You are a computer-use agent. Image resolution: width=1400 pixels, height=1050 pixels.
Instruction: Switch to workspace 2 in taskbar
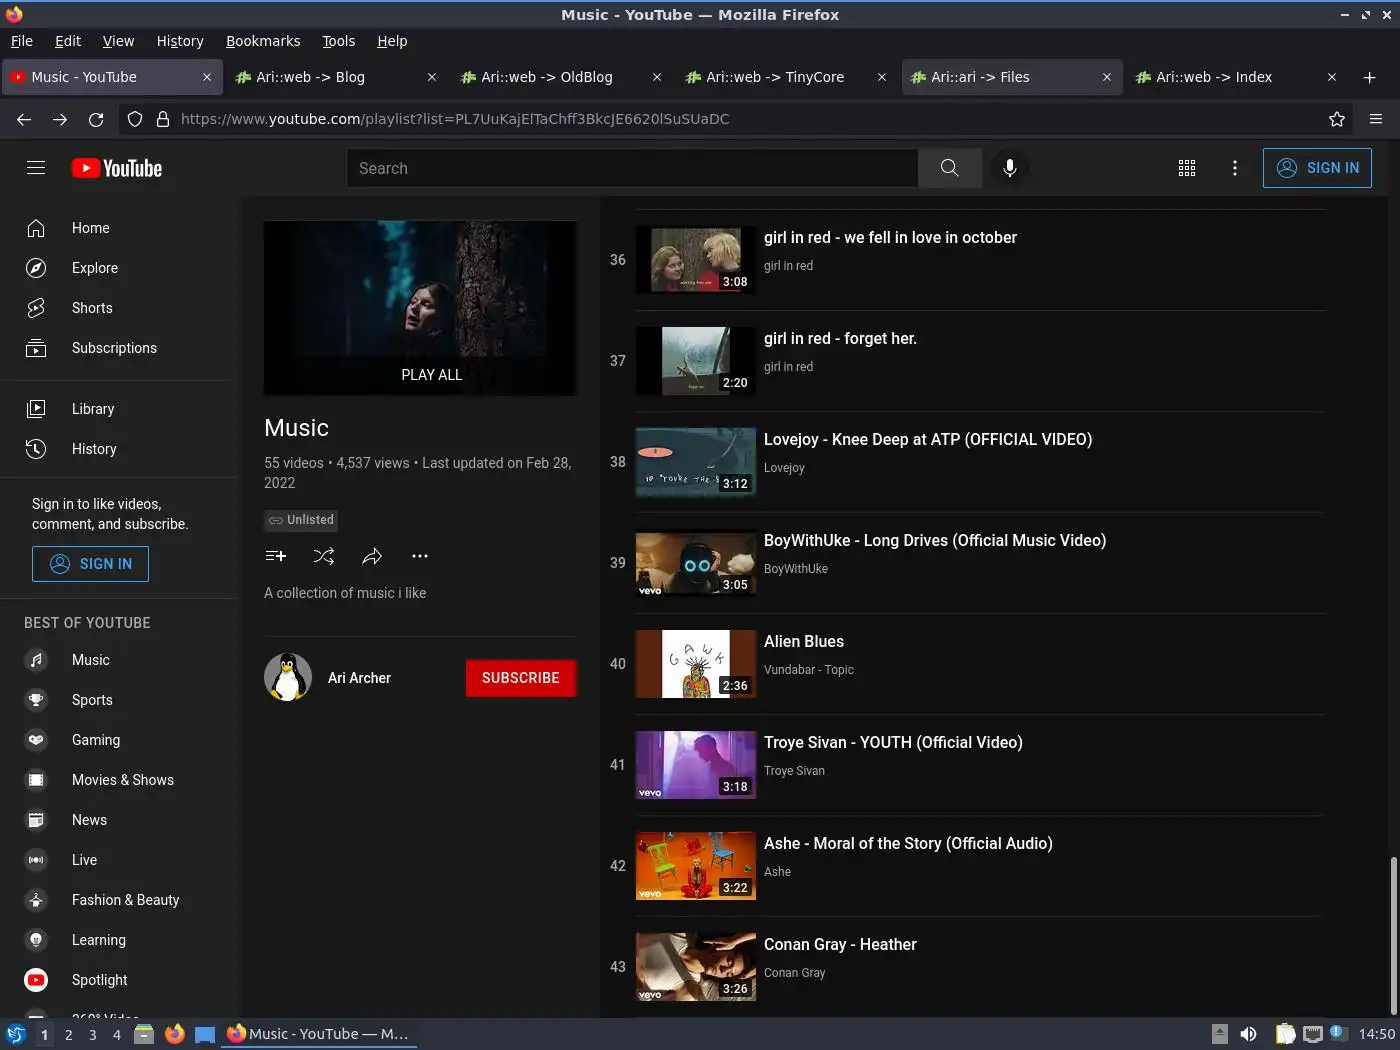pos(68,1035)
